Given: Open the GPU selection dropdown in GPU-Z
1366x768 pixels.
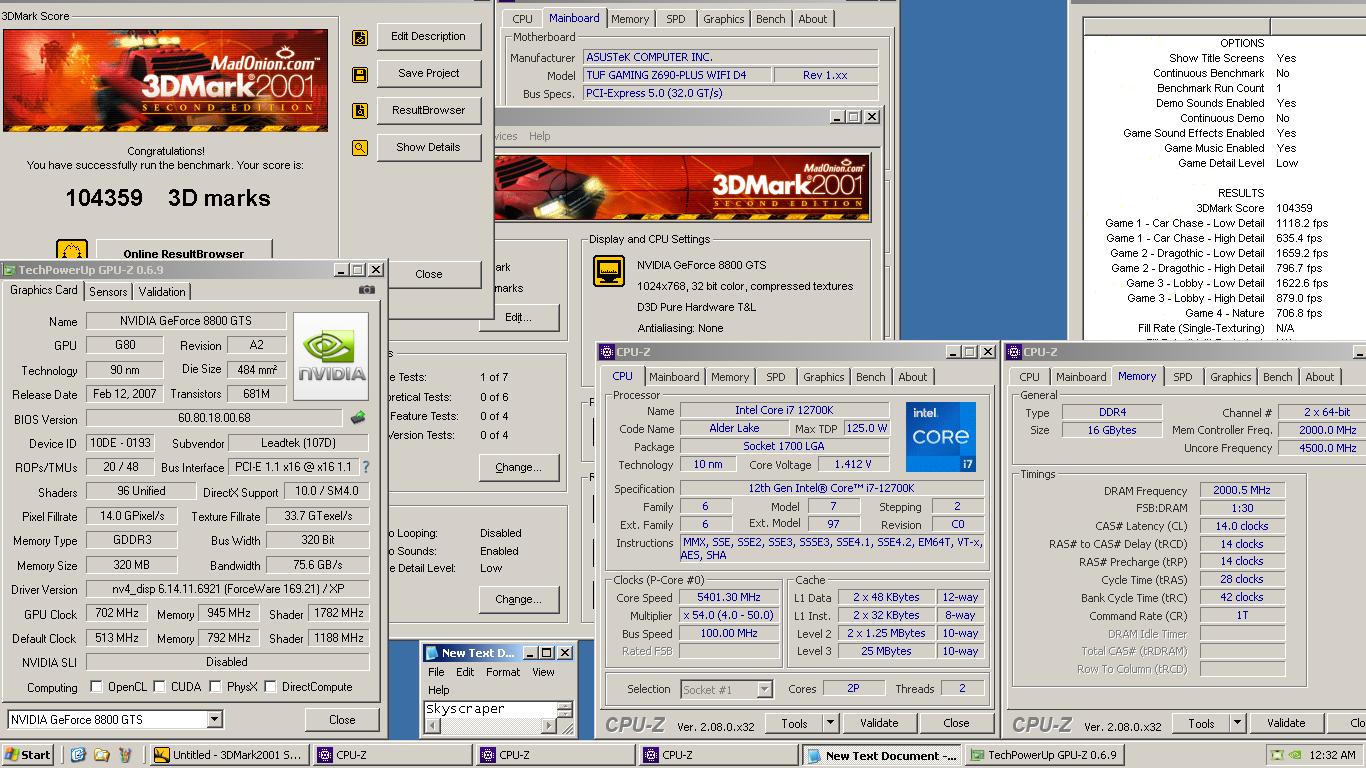Looking at the screenshot, I should [x=214, y=720].
